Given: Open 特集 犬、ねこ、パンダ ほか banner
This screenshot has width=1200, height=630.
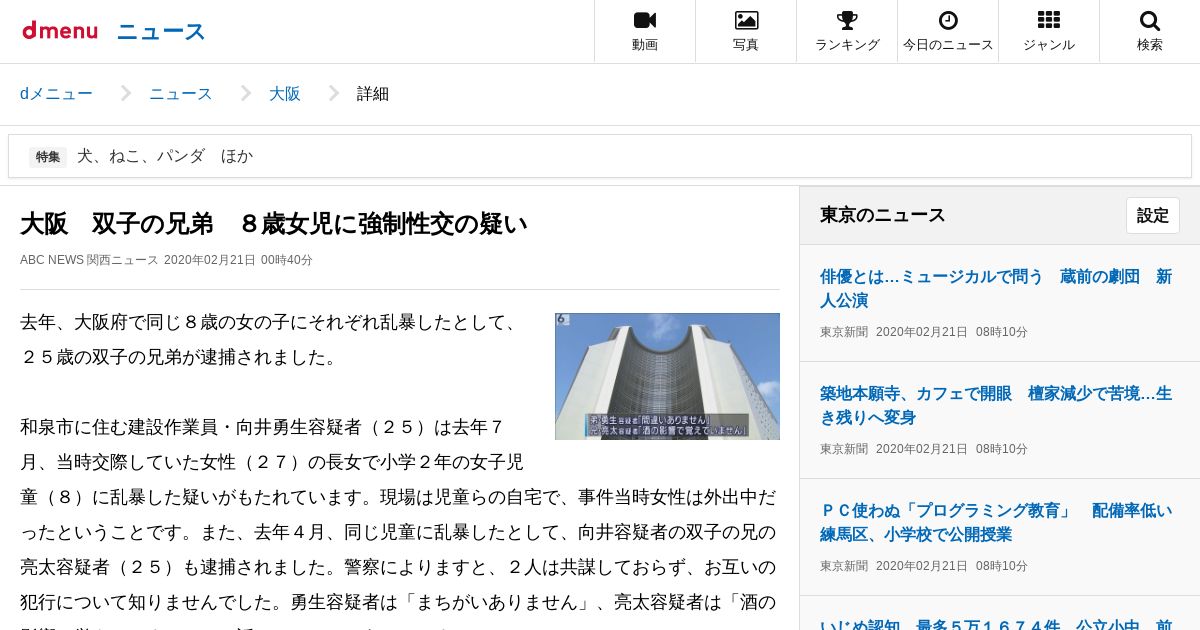Looking at the screenshot, I should point(600,156).
